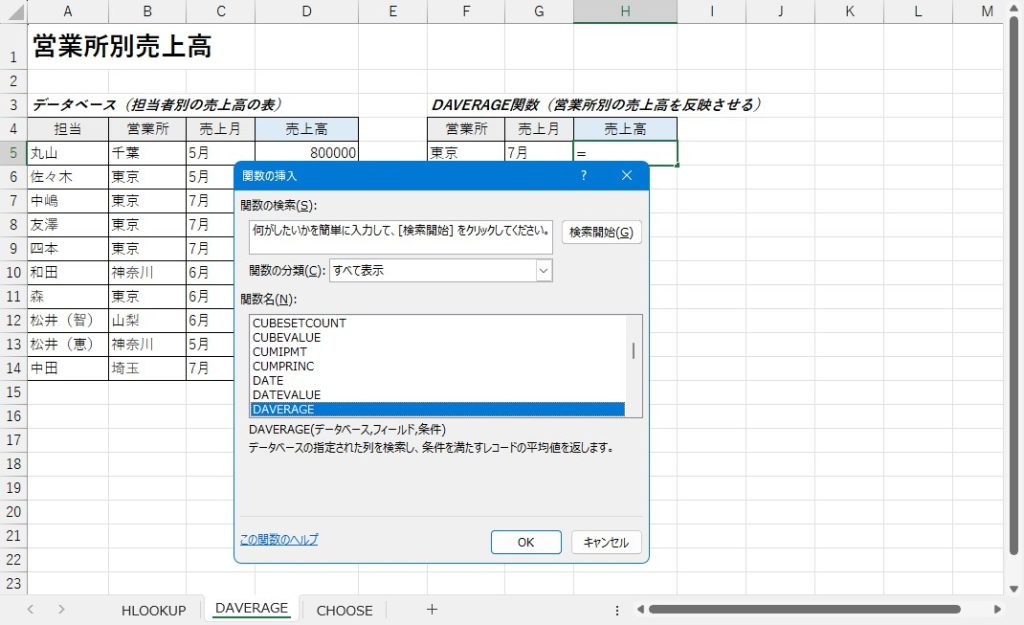Screen dimensions: 1024x625
Task: Click the select-all corner of the sheet
Action: point(13,11)
